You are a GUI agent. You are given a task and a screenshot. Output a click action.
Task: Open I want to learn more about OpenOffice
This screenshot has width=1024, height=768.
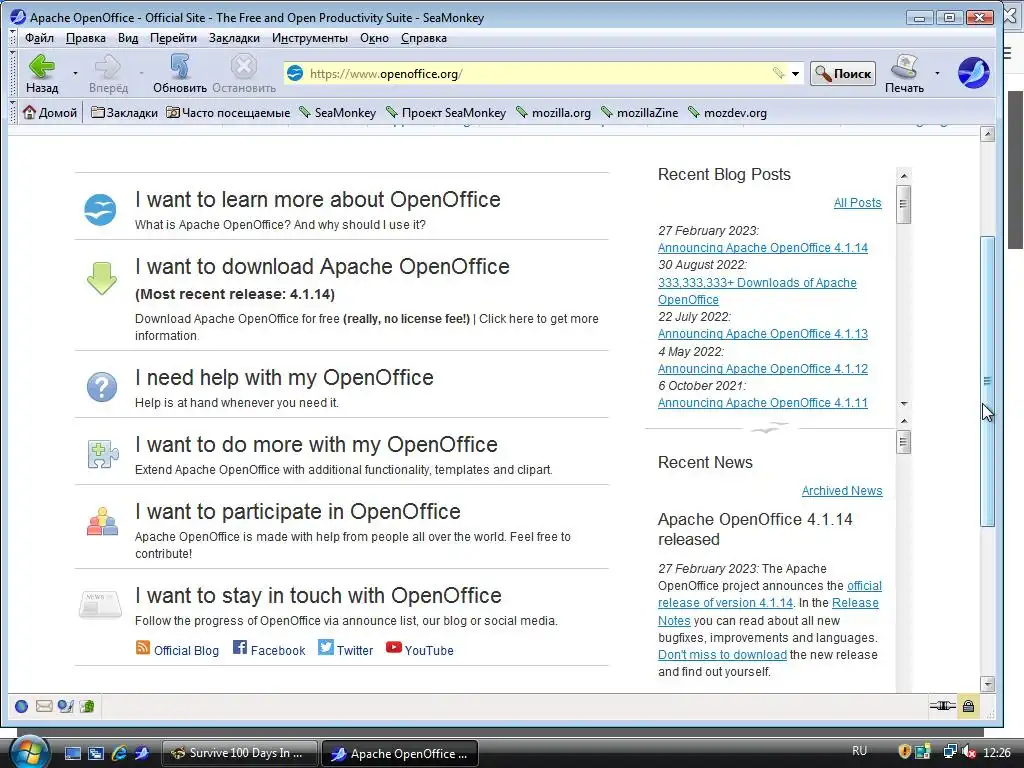[x=317, y=199]
